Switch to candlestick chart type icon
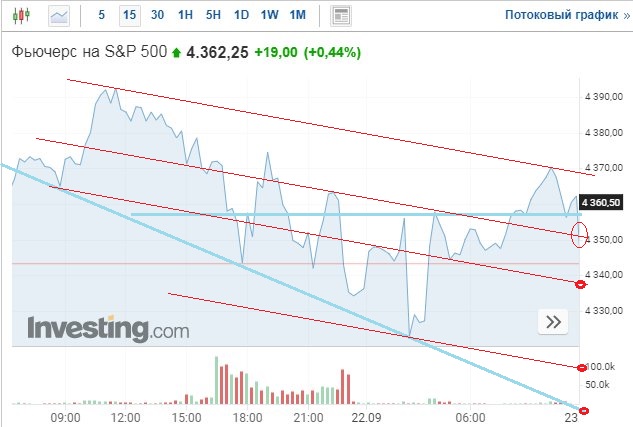This screenshot has height=427, width=633. (x=21, y=15)
